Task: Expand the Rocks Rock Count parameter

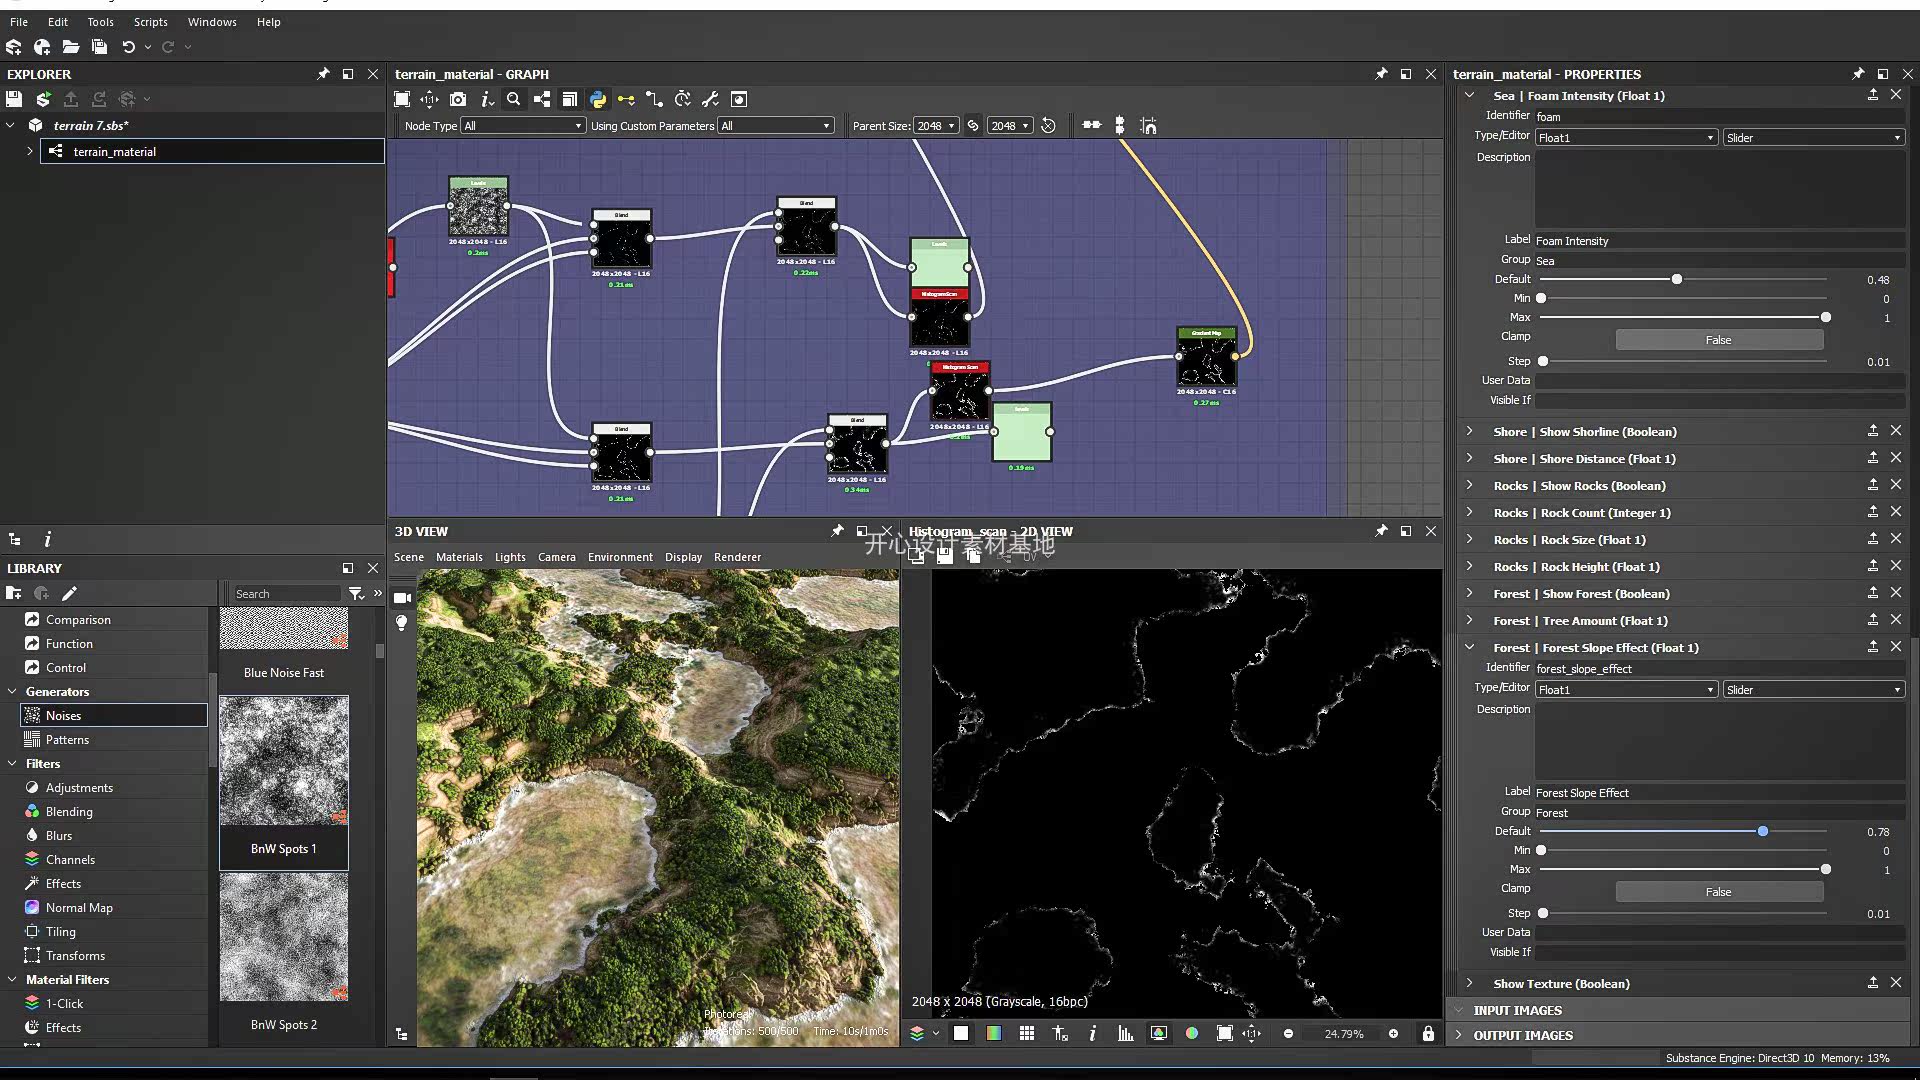Action: click(x=1469, y=512)
